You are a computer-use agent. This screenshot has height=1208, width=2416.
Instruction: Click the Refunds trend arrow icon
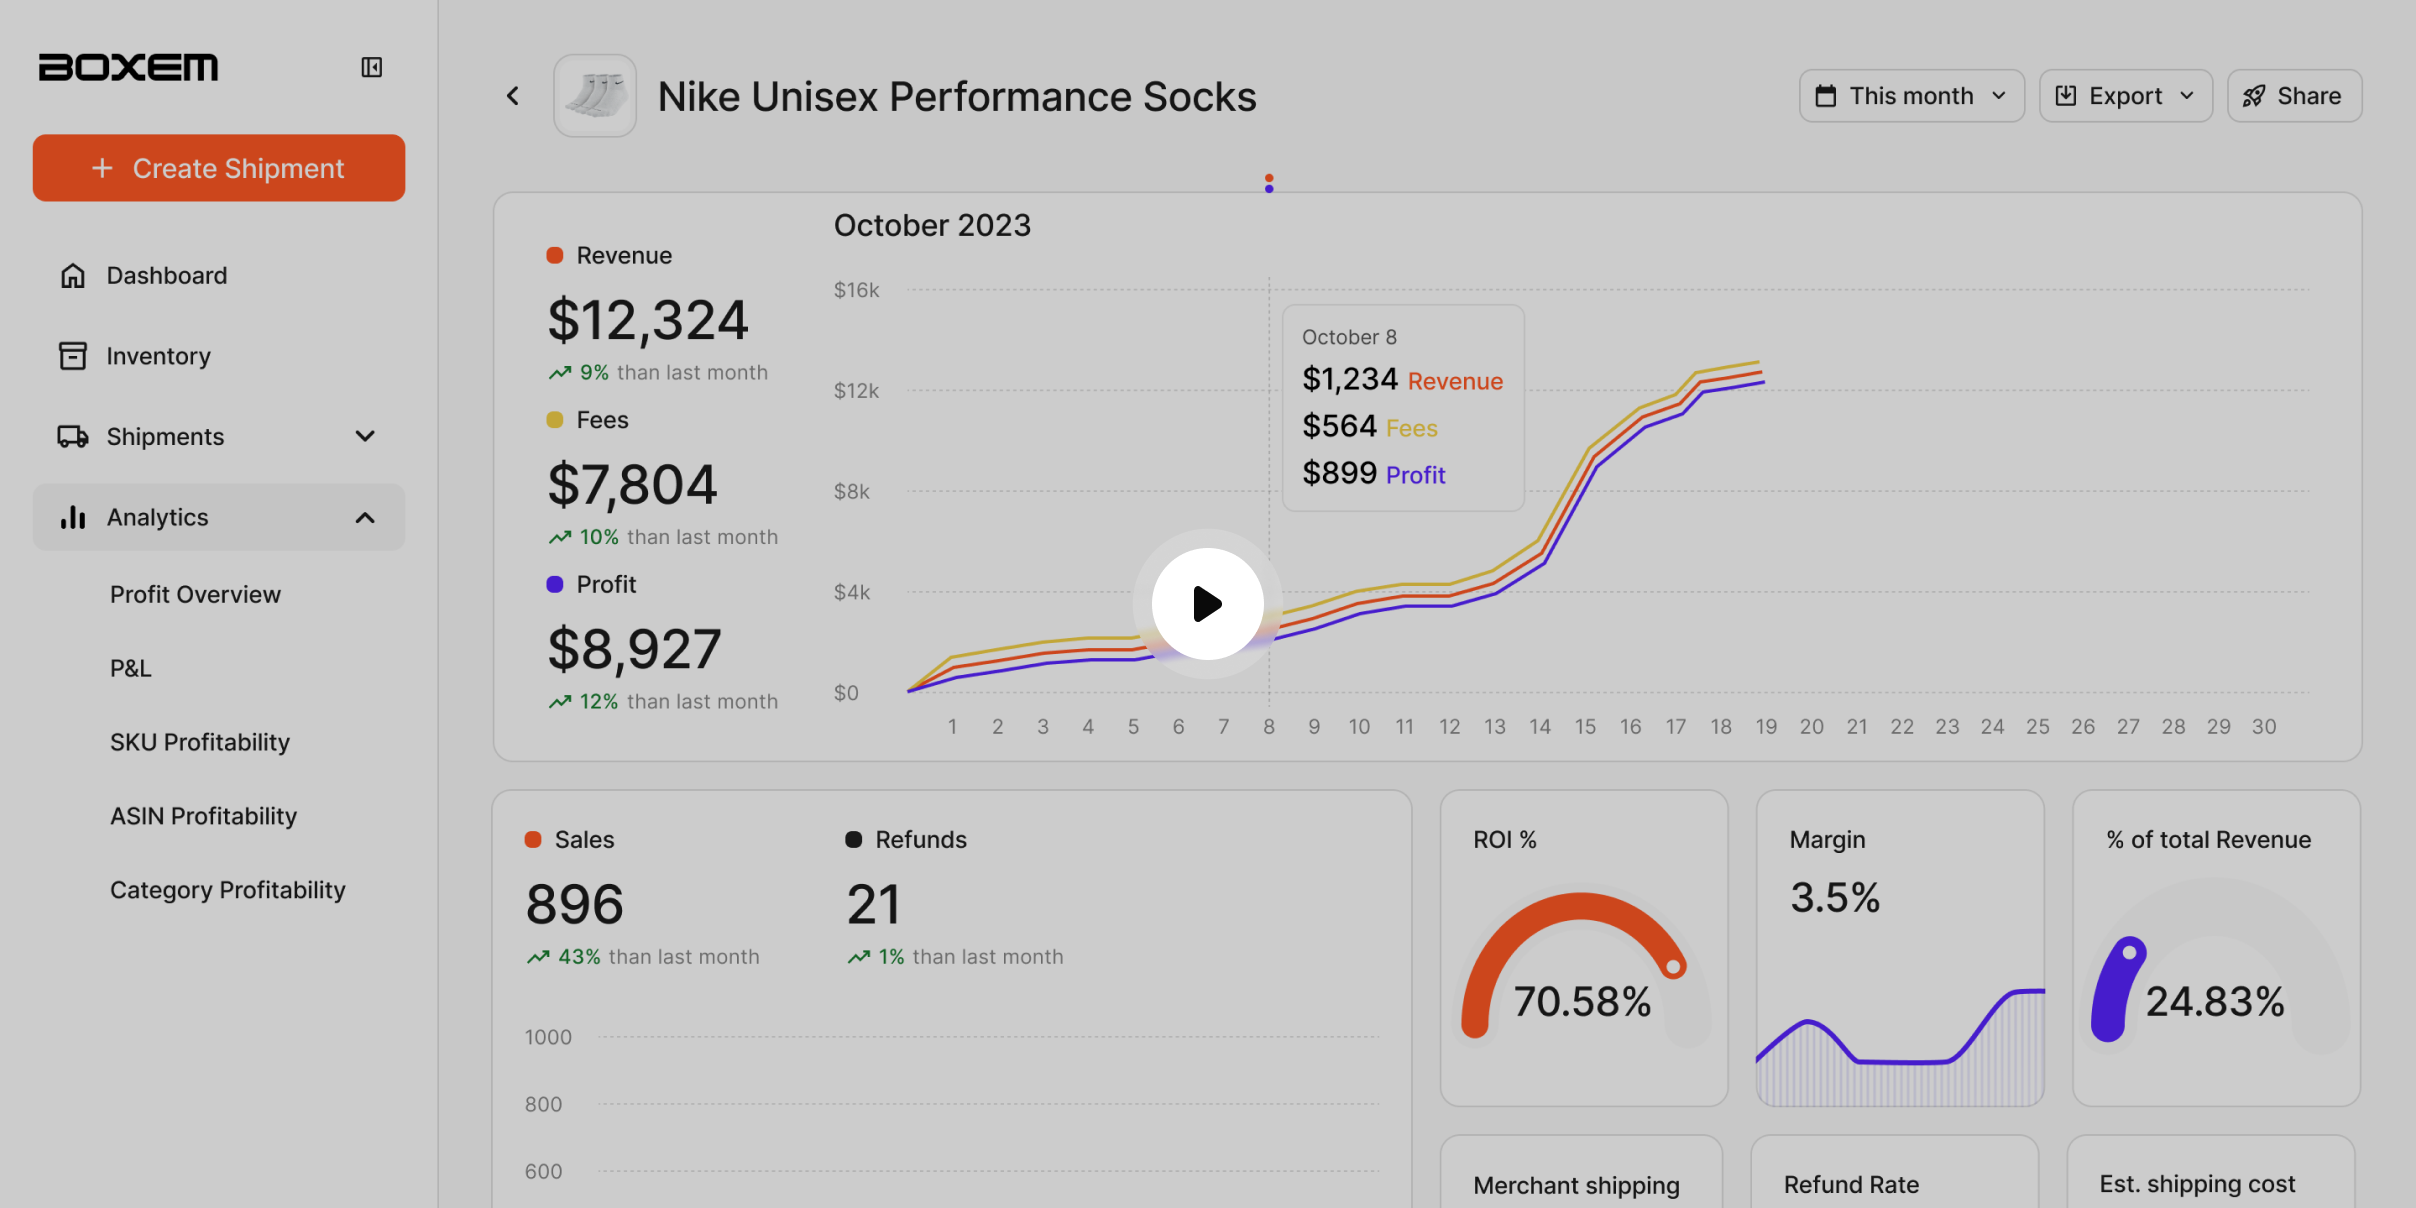pyautogui.click(x=859, y=957)
